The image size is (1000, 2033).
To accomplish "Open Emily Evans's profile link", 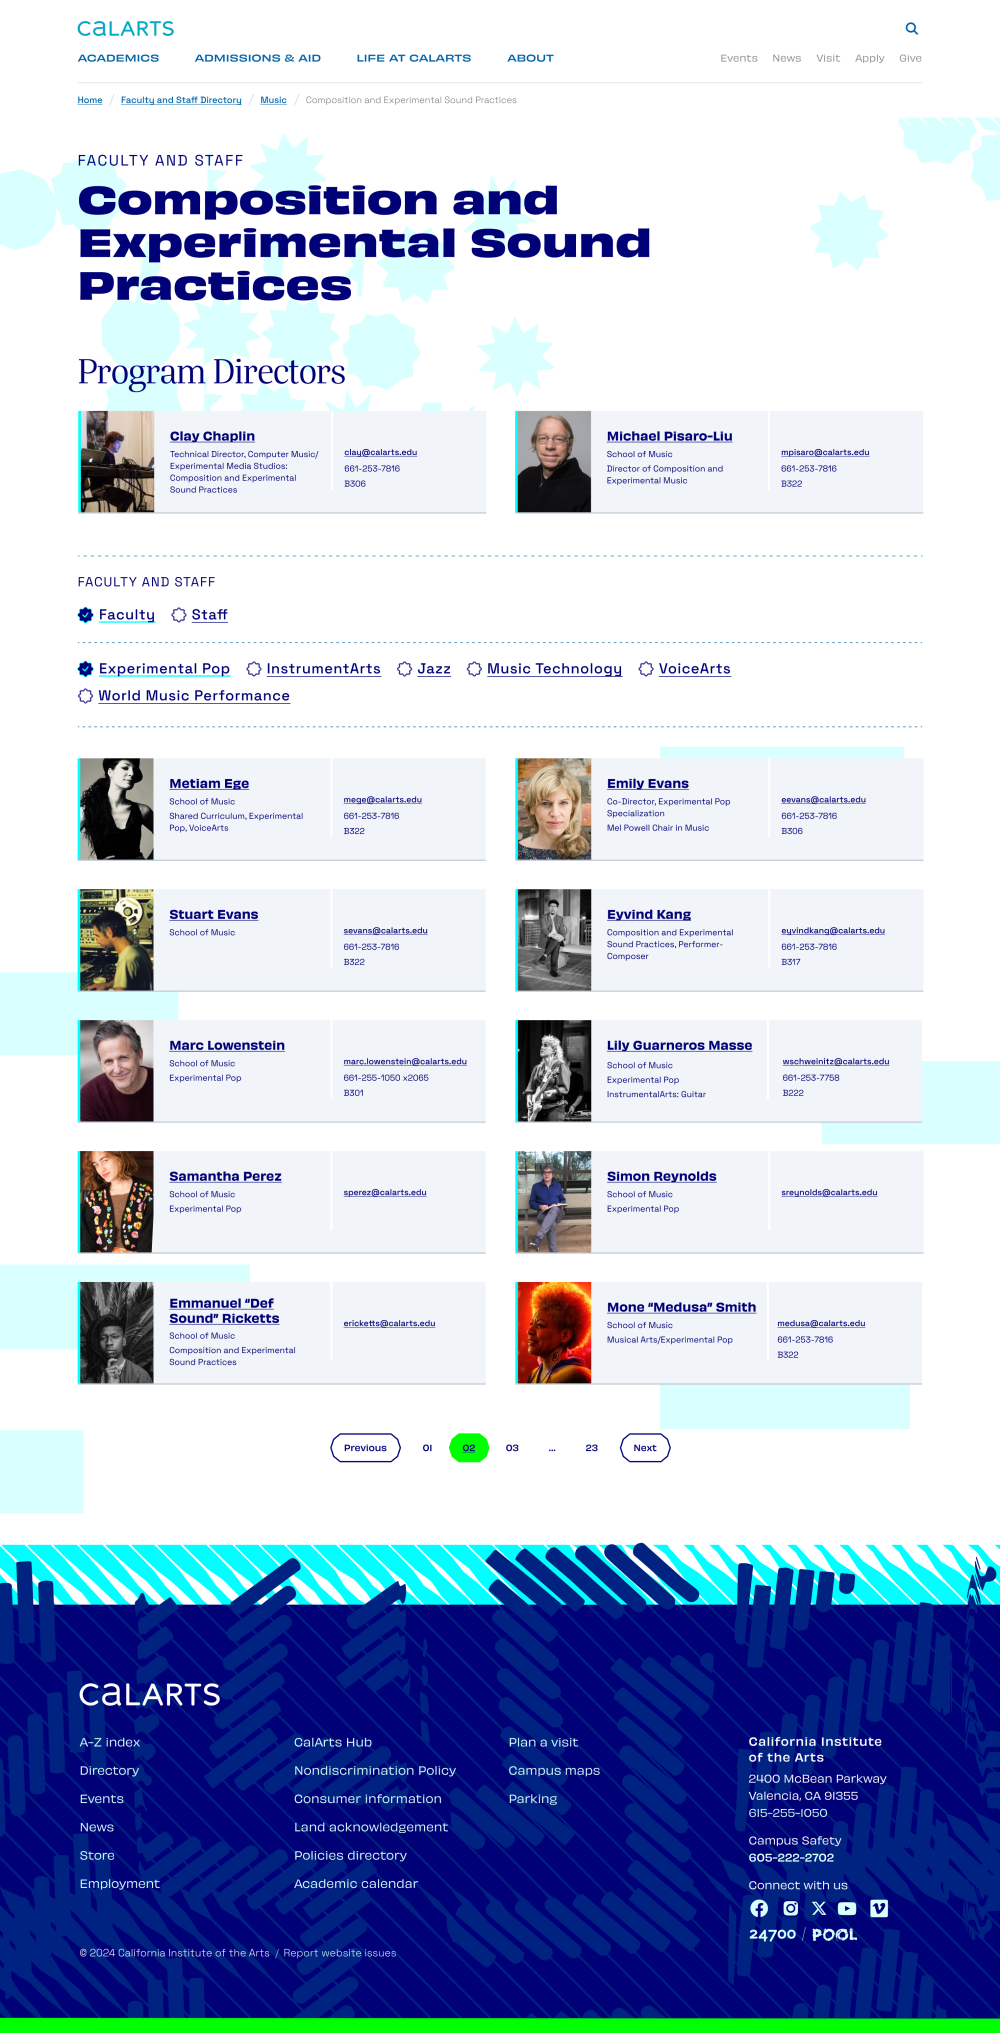I will point(647,784).
